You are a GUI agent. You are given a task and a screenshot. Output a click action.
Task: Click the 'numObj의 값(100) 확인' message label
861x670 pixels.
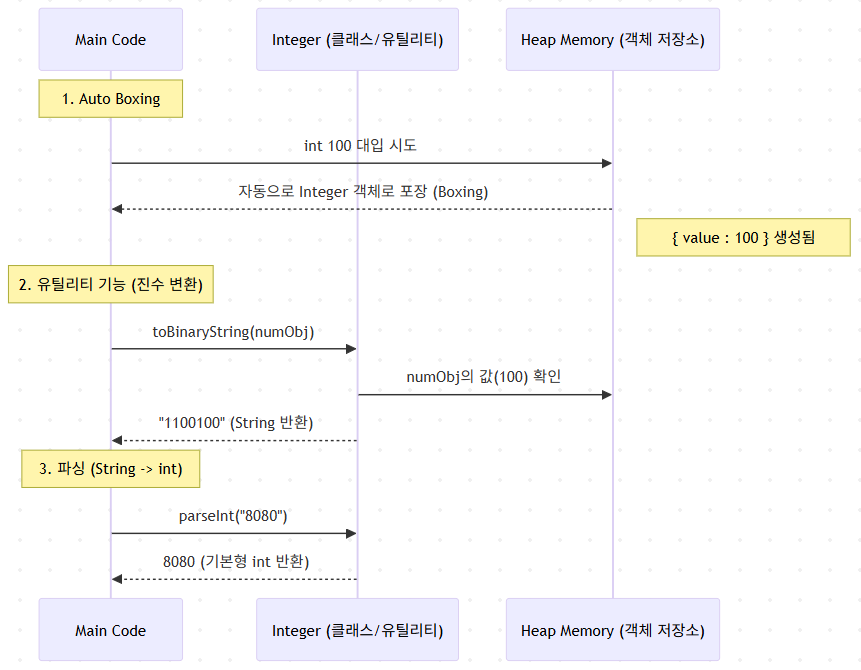coord(484,377)
